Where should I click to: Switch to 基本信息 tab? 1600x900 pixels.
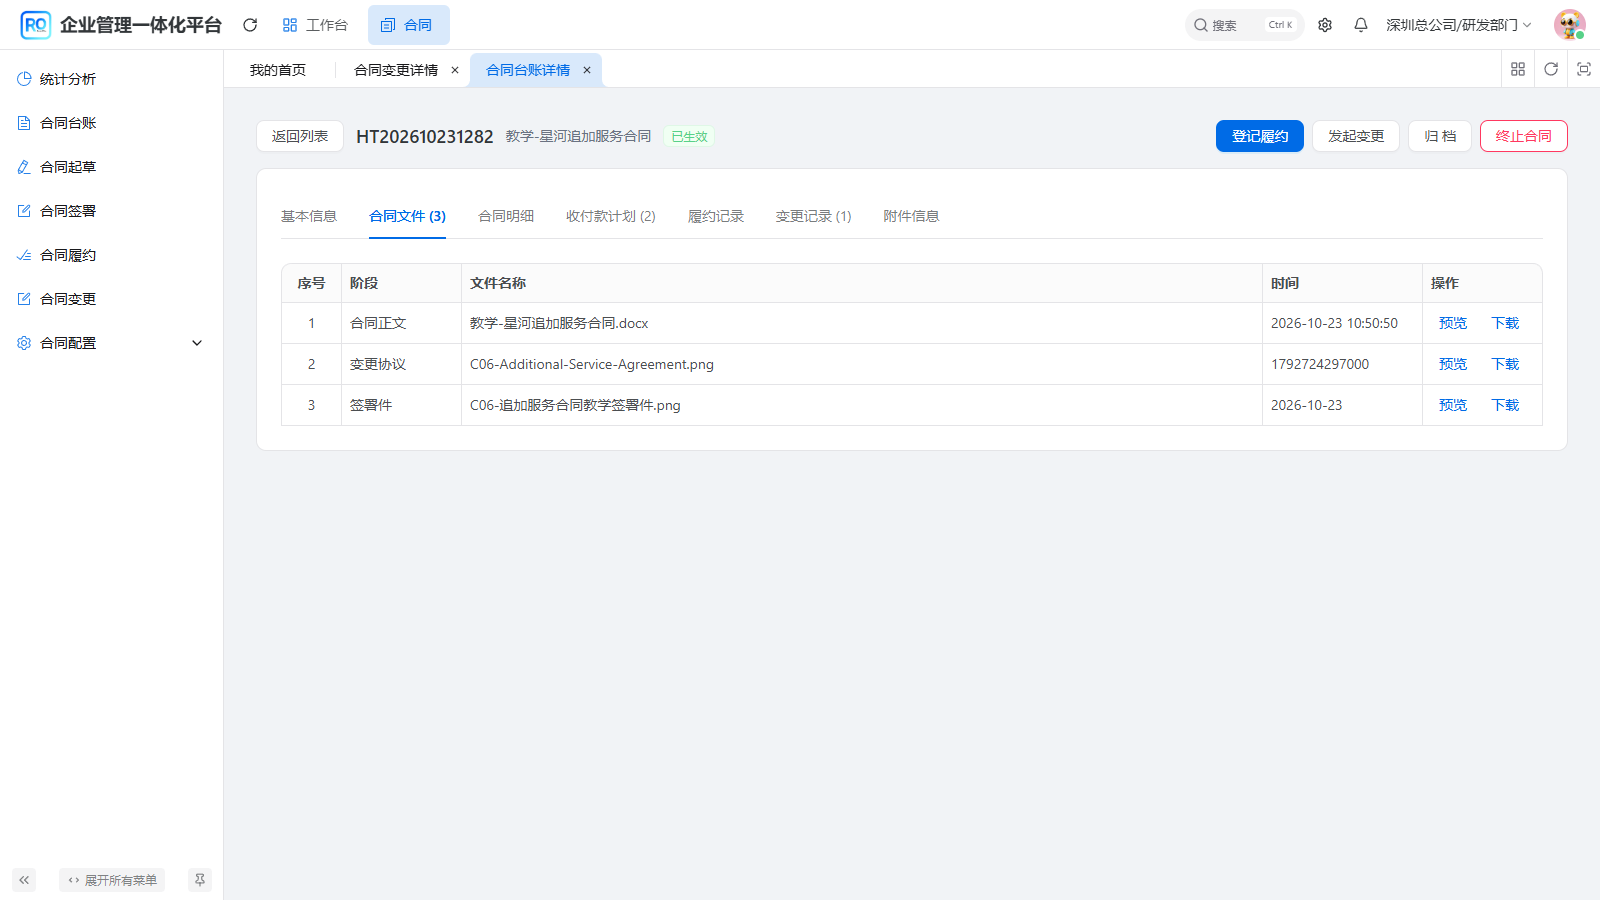point(309,216)
